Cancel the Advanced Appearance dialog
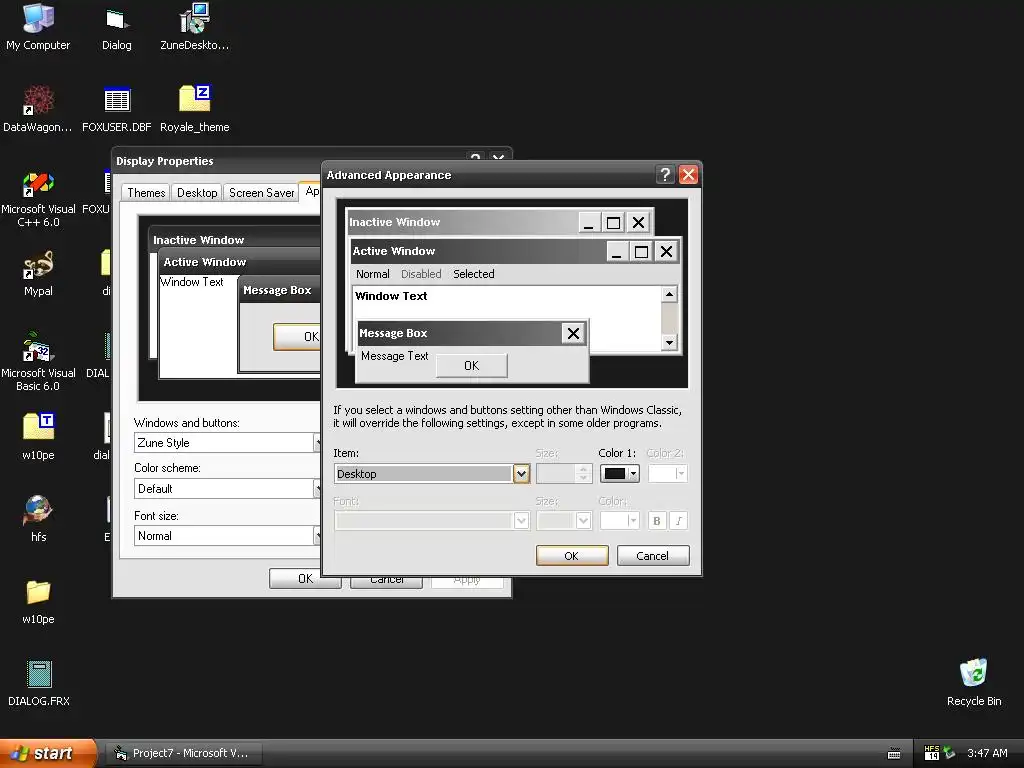 coord(652,556)
